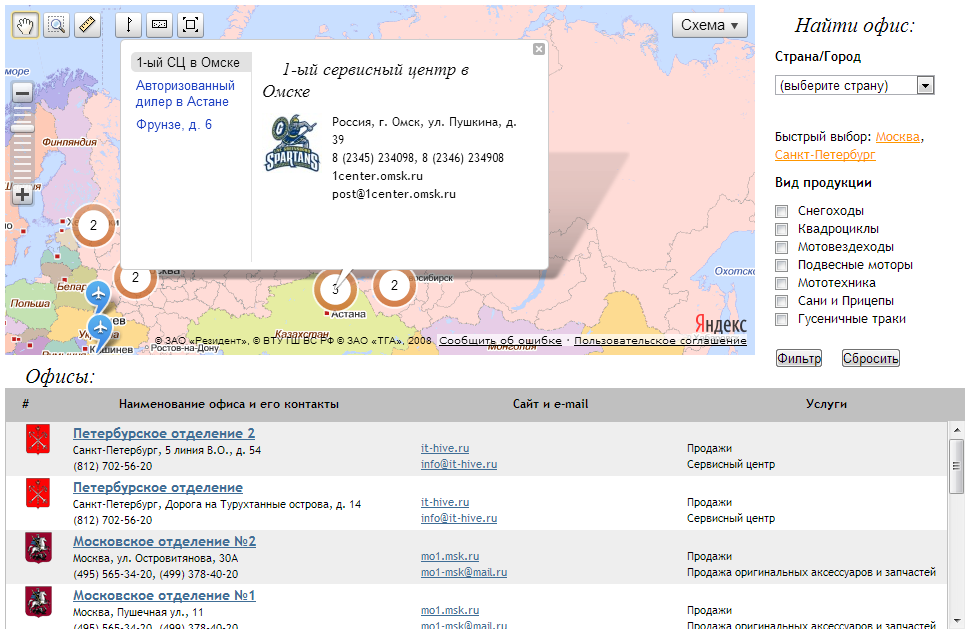Viewport: 970px width, 634px height.
Task: Close the Omsk service center balloon
Action: click(x=539, y=49)
